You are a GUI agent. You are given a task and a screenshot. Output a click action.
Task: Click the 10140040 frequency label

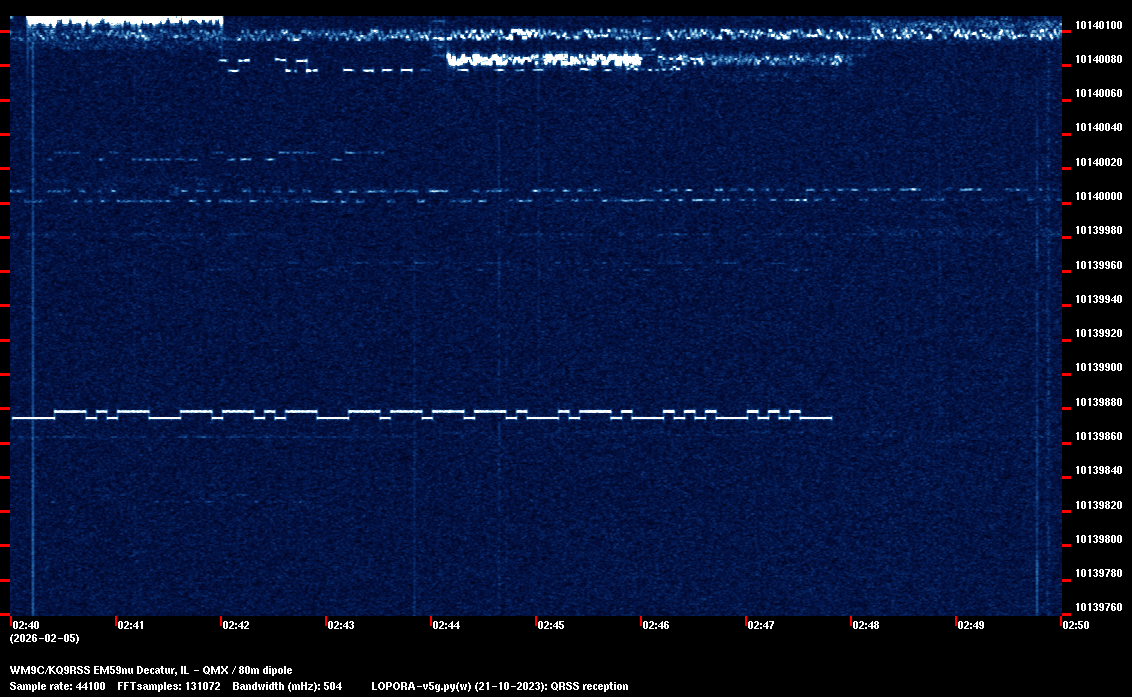[x=1098, y=128]
